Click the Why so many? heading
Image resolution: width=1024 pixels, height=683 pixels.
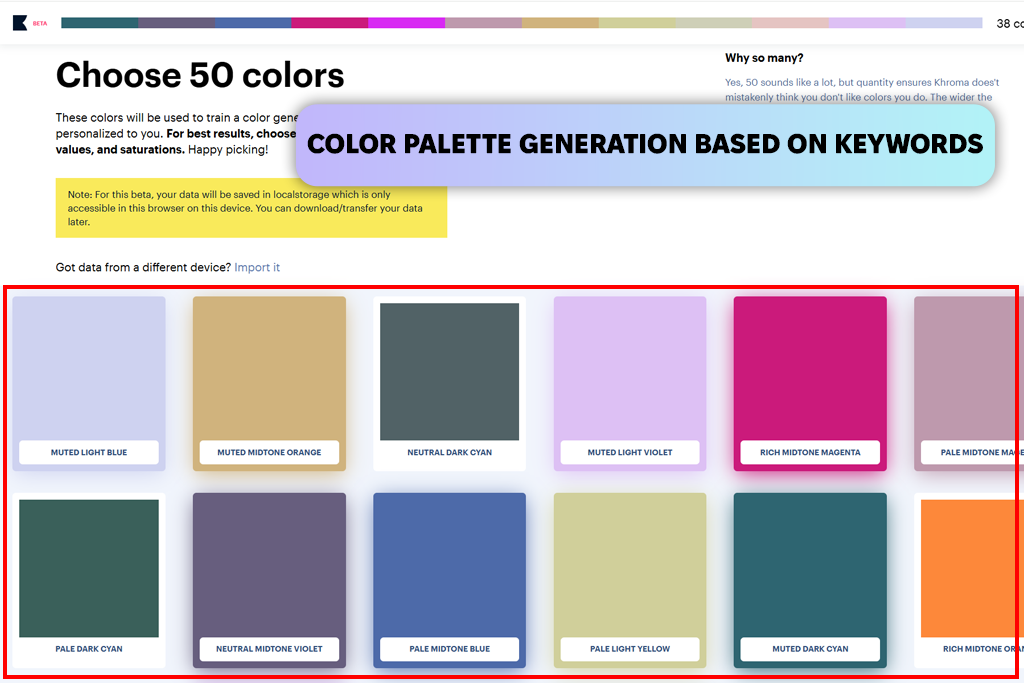(x=764, y=58)
